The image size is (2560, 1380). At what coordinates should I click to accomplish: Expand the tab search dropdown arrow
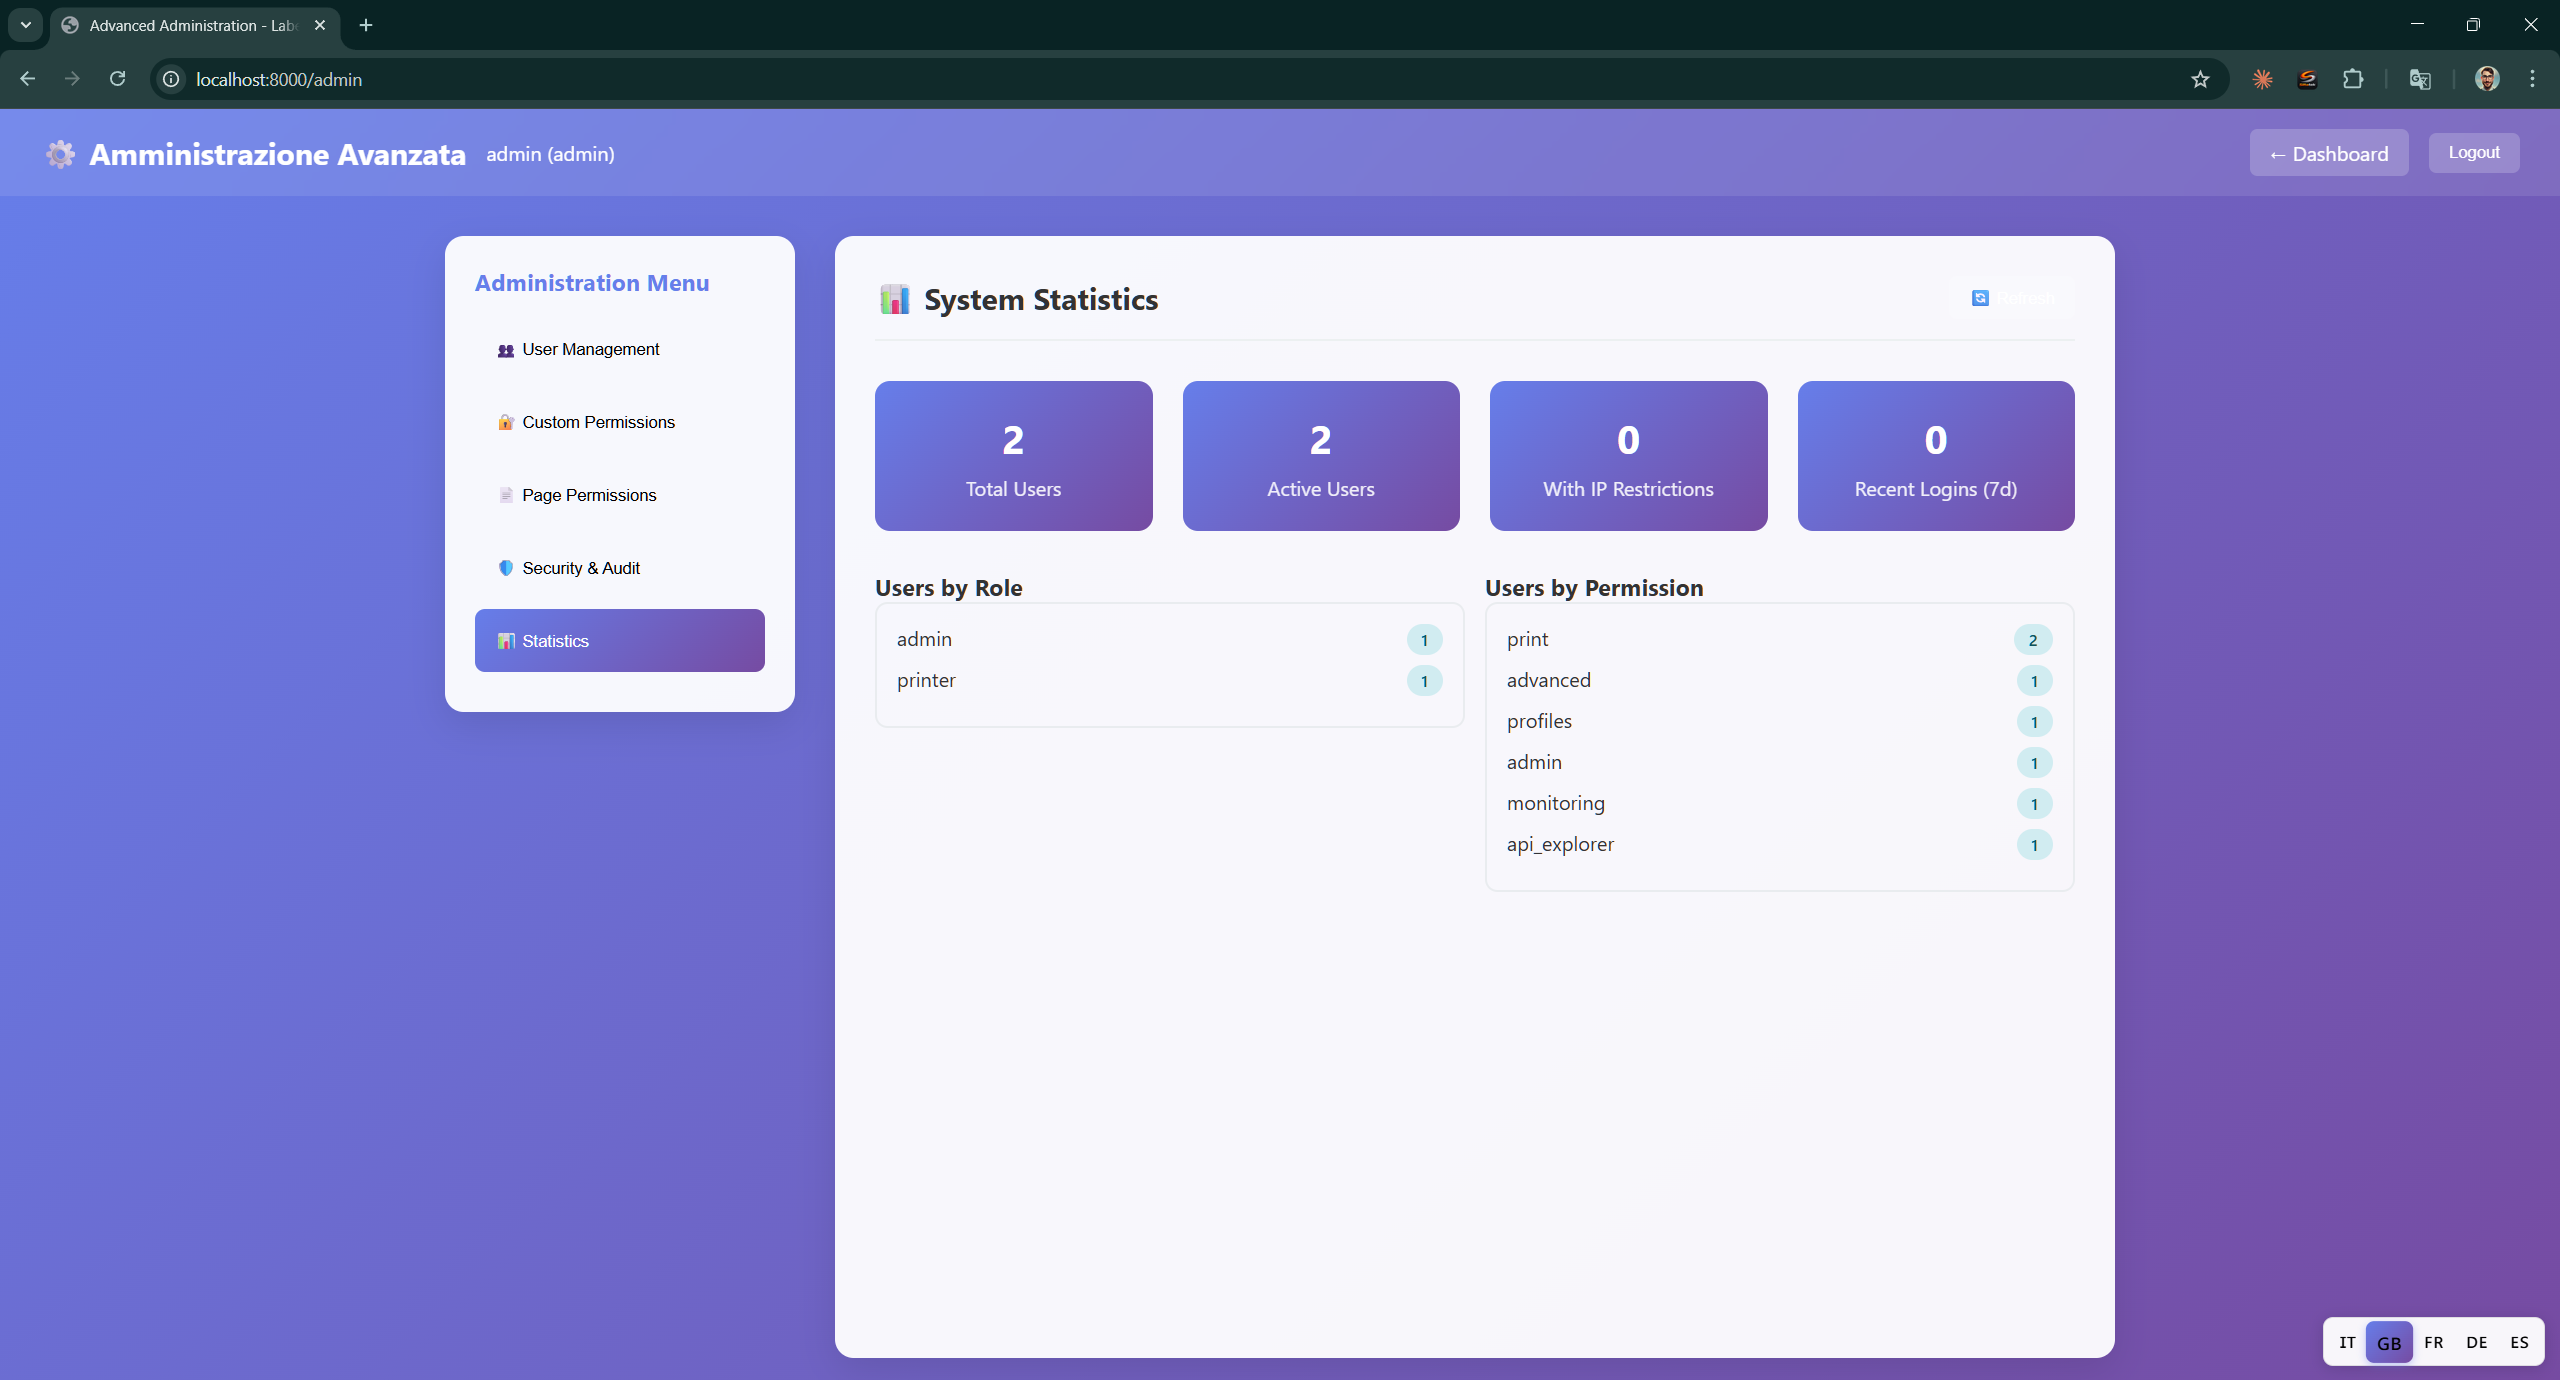tap(26, 25)
